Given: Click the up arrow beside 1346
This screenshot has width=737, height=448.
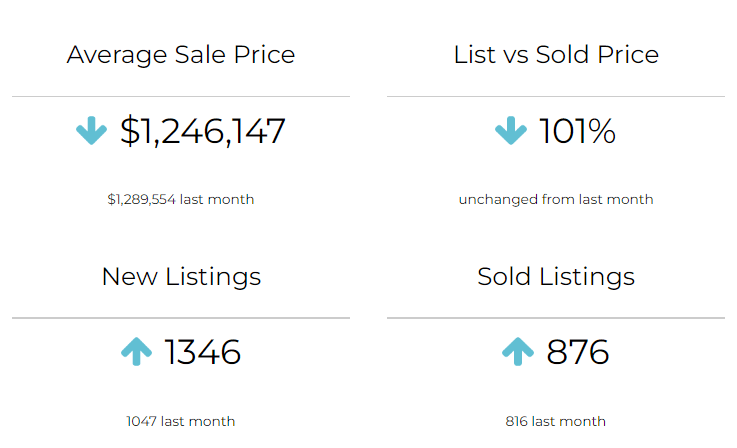Looking at the screenshot, I should click(136, 352).
